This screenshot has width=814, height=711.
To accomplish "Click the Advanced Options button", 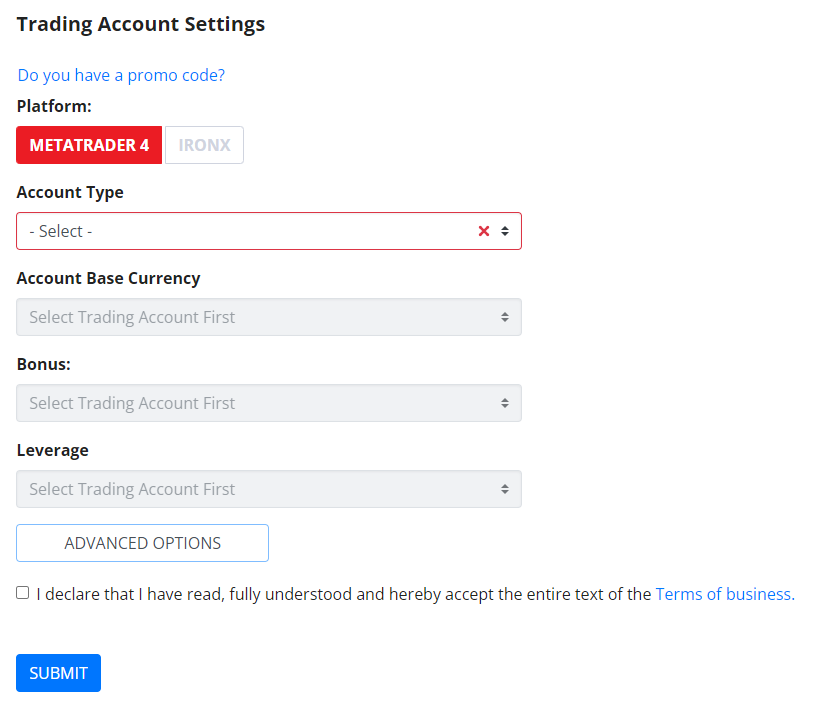I will [x=142, y=543].
